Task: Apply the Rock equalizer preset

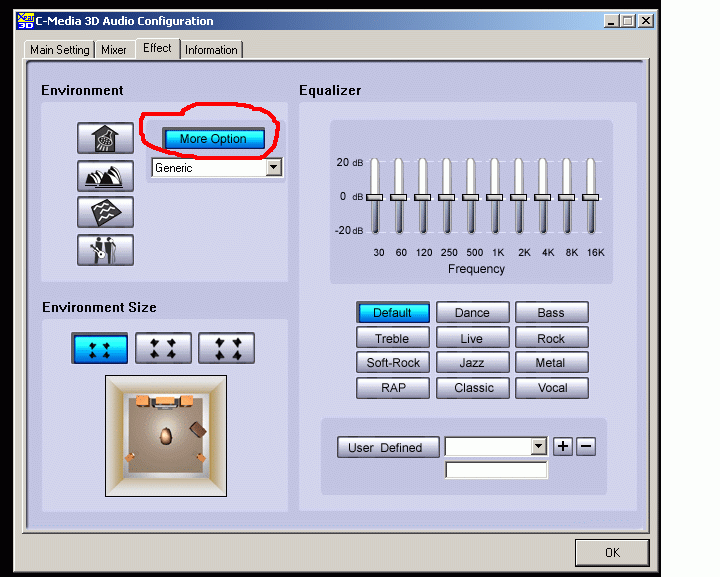Action: click(551, 338)
